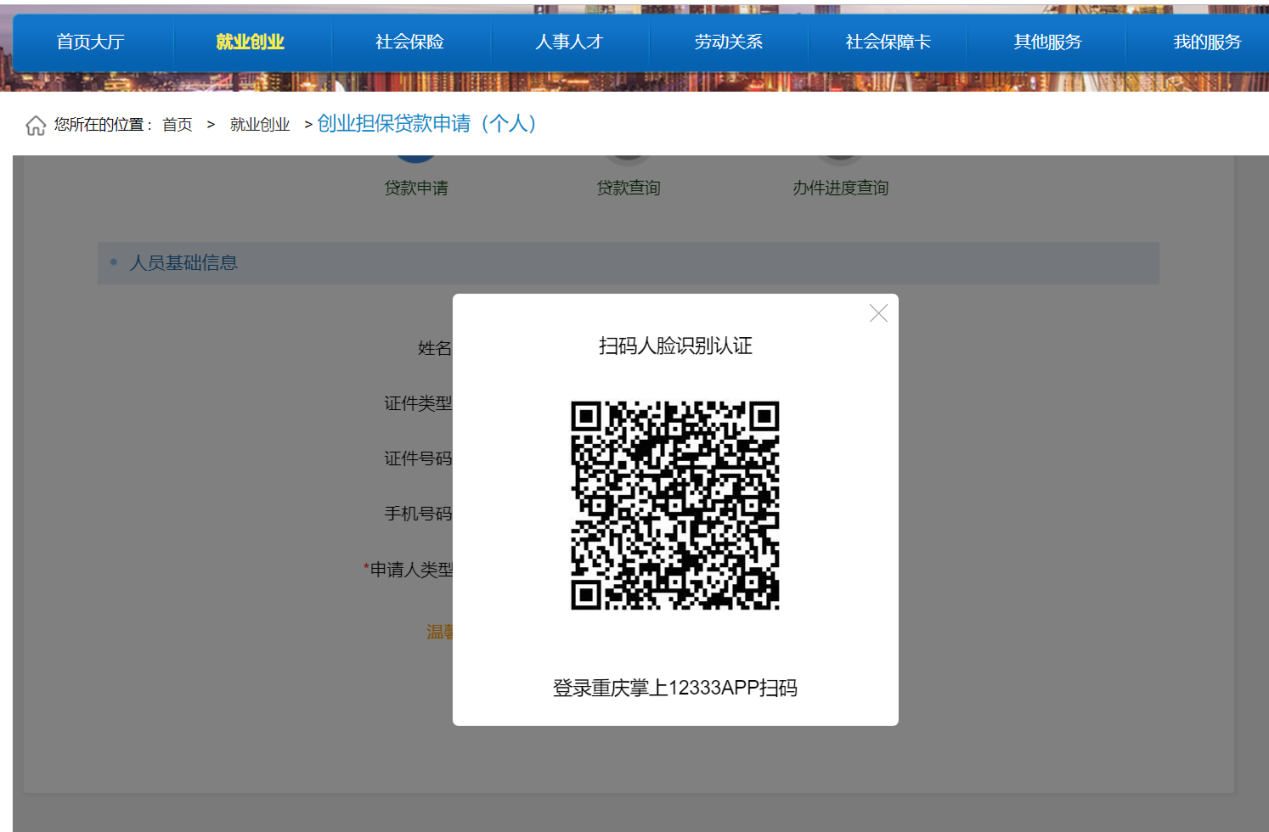Click the QR code image
1269x832 pixels.
(675, 505)
